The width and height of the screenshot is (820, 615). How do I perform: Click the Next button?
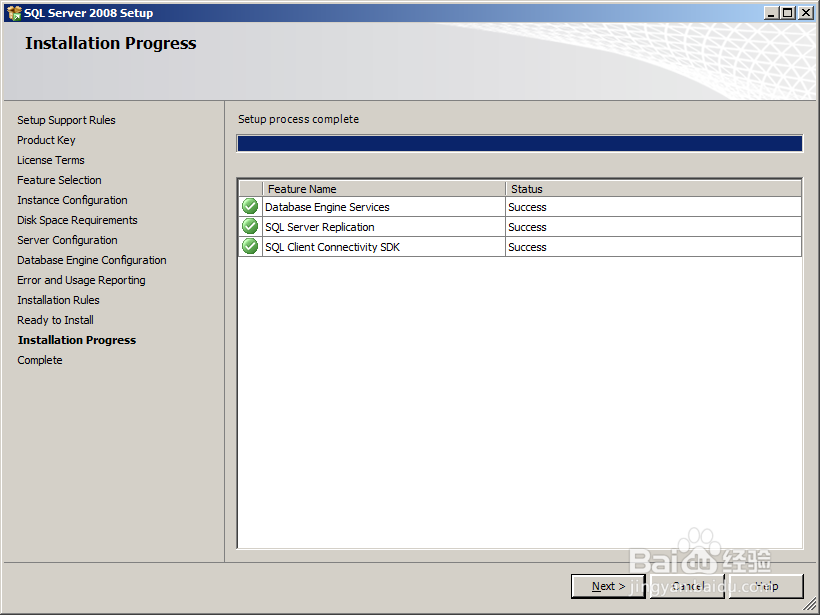[x=608, y=586]
